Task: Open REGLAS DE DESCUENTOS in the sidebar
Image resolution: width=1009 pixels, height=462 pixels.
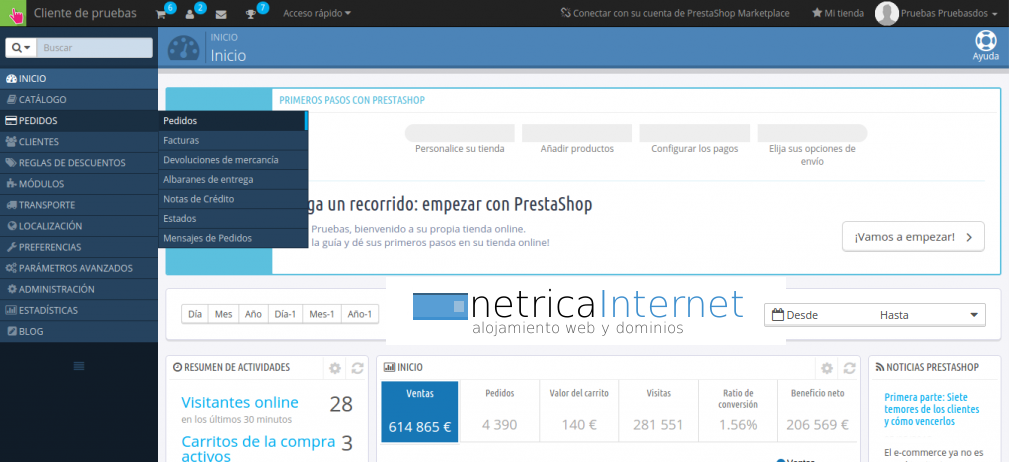Action: 79,163
